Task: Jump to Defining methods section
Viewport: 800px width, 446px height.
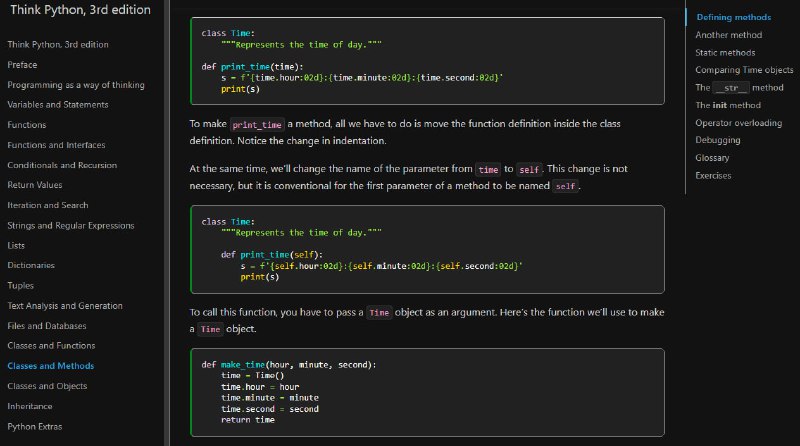Action: [734, 17]
